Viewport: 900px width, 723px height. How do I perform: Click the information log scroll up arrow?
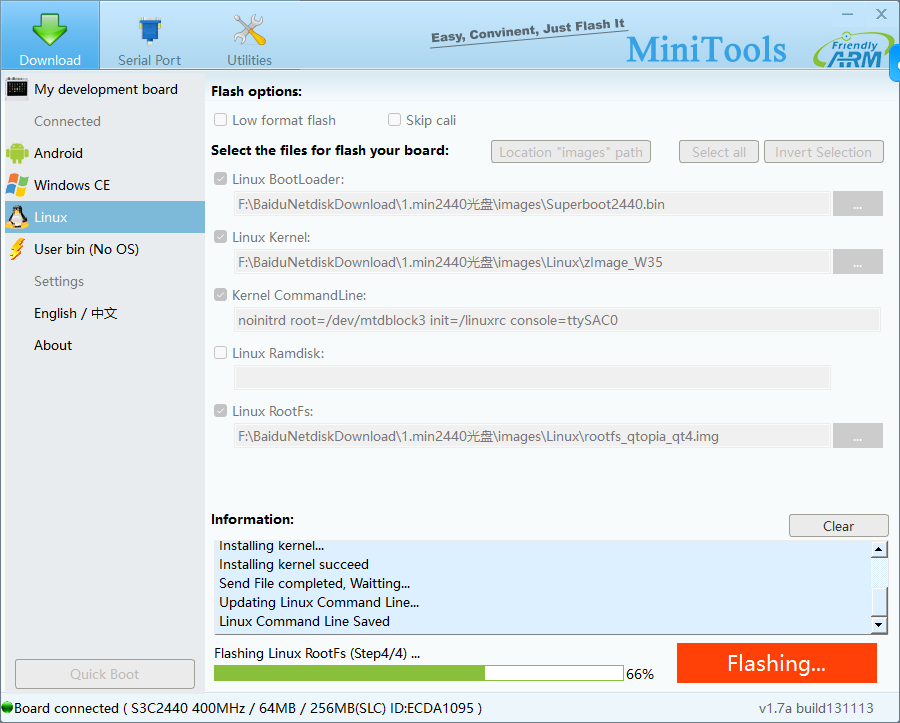coord(879,549)
